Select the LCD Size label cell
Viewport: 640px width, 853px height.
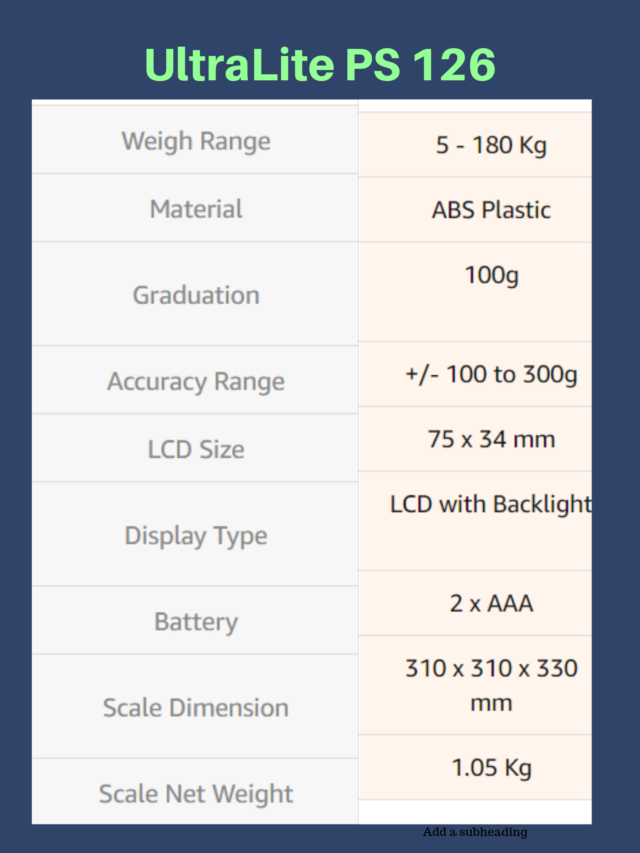pos(195,448)
